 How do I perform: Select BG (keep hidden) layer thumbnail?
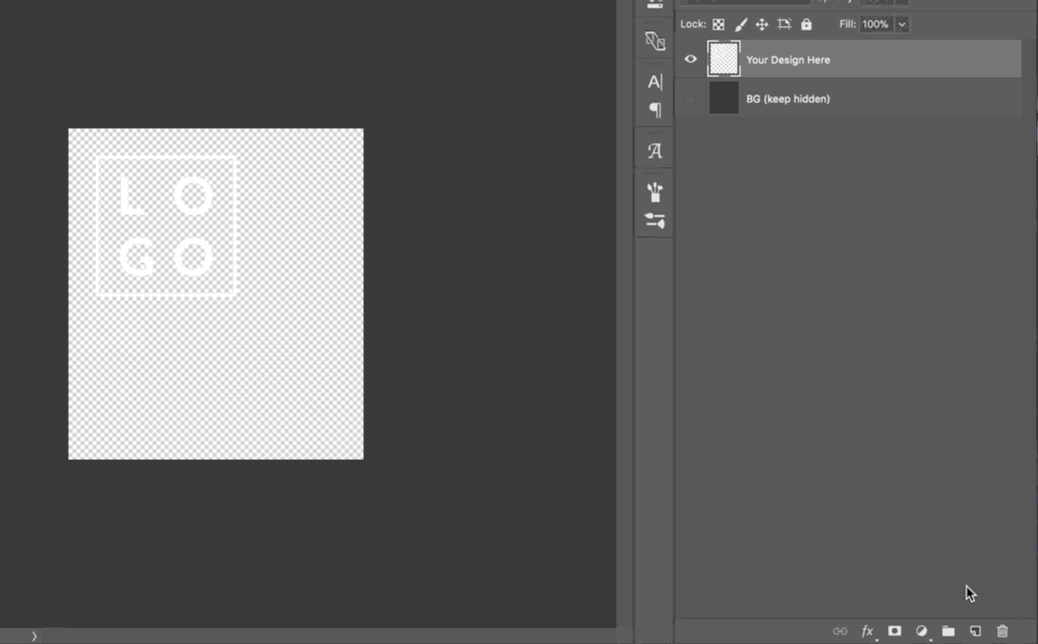pyautogui.click(x=724, y=98)
